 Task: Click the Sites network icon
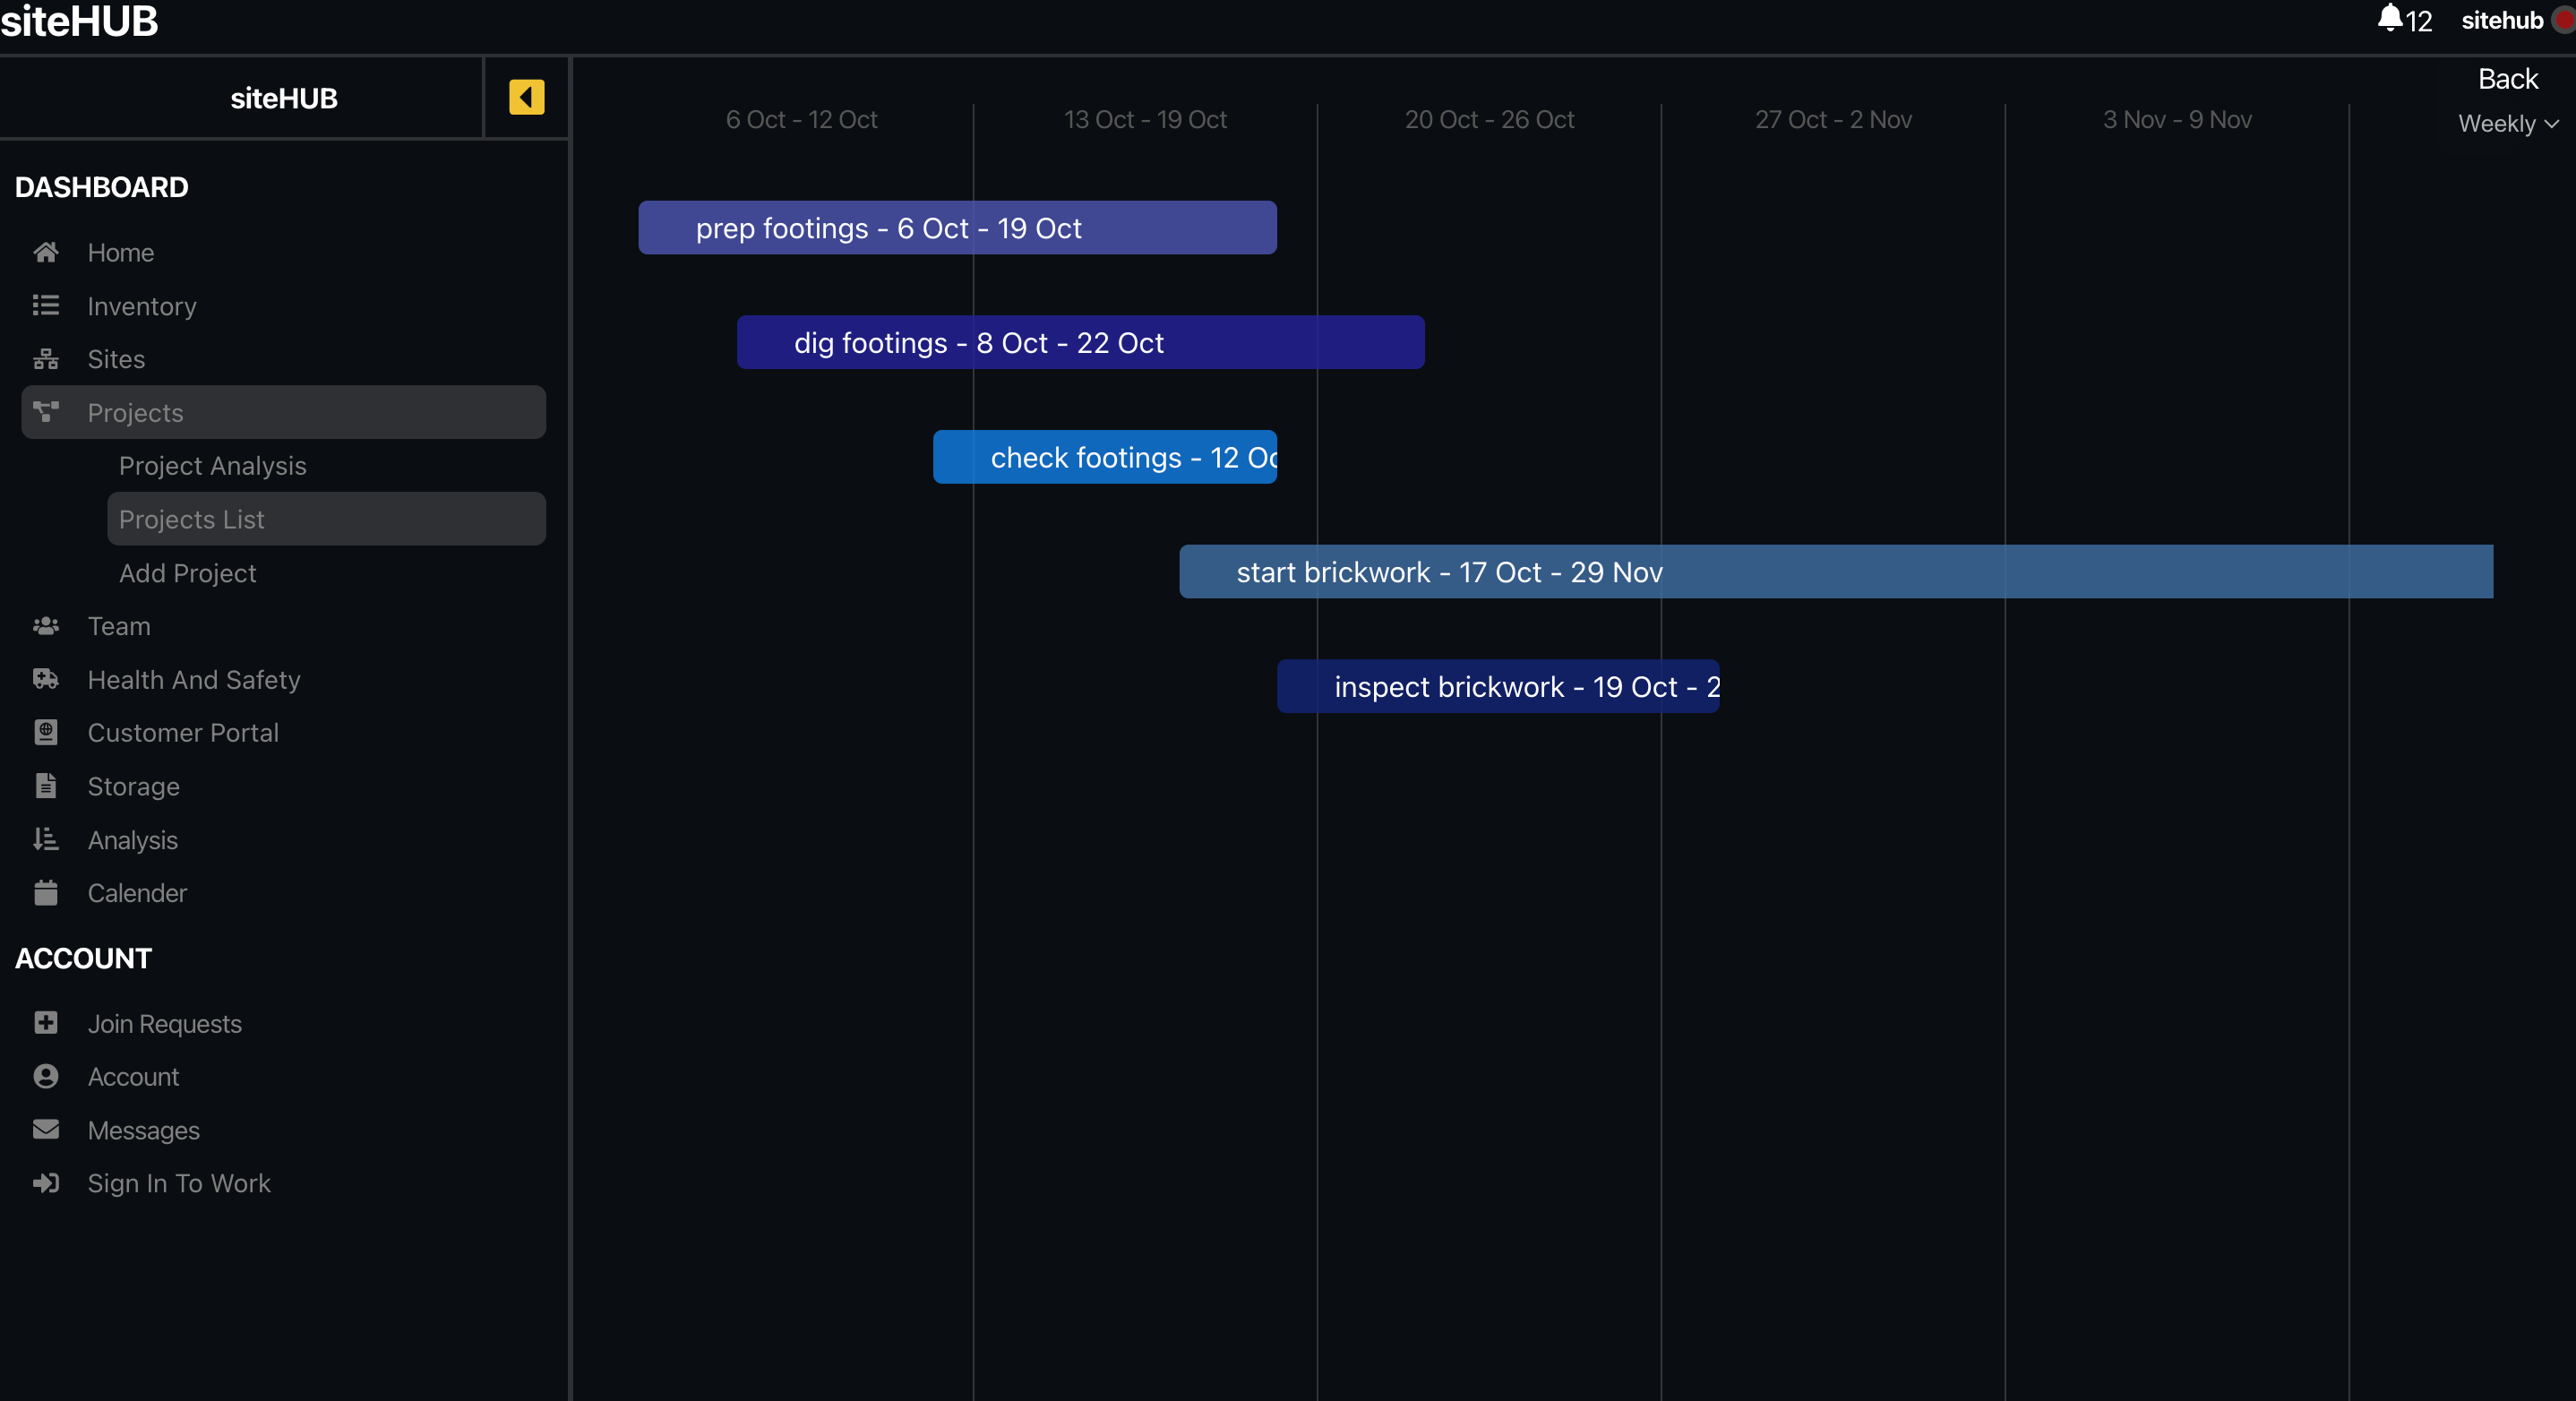[46, 359]
